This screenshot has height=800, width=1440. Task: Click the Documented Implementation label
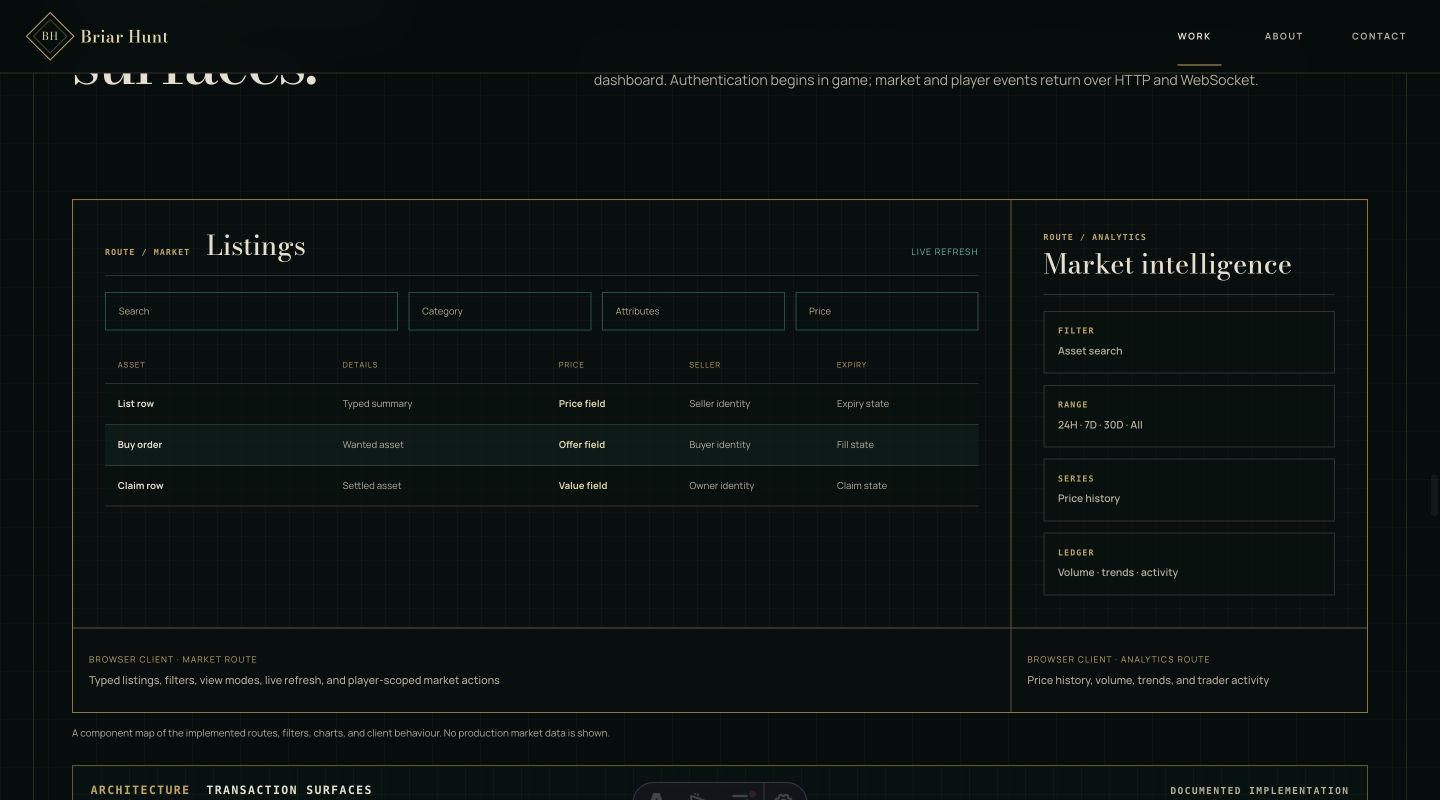pyautogui.click(x=1259, y=791)
